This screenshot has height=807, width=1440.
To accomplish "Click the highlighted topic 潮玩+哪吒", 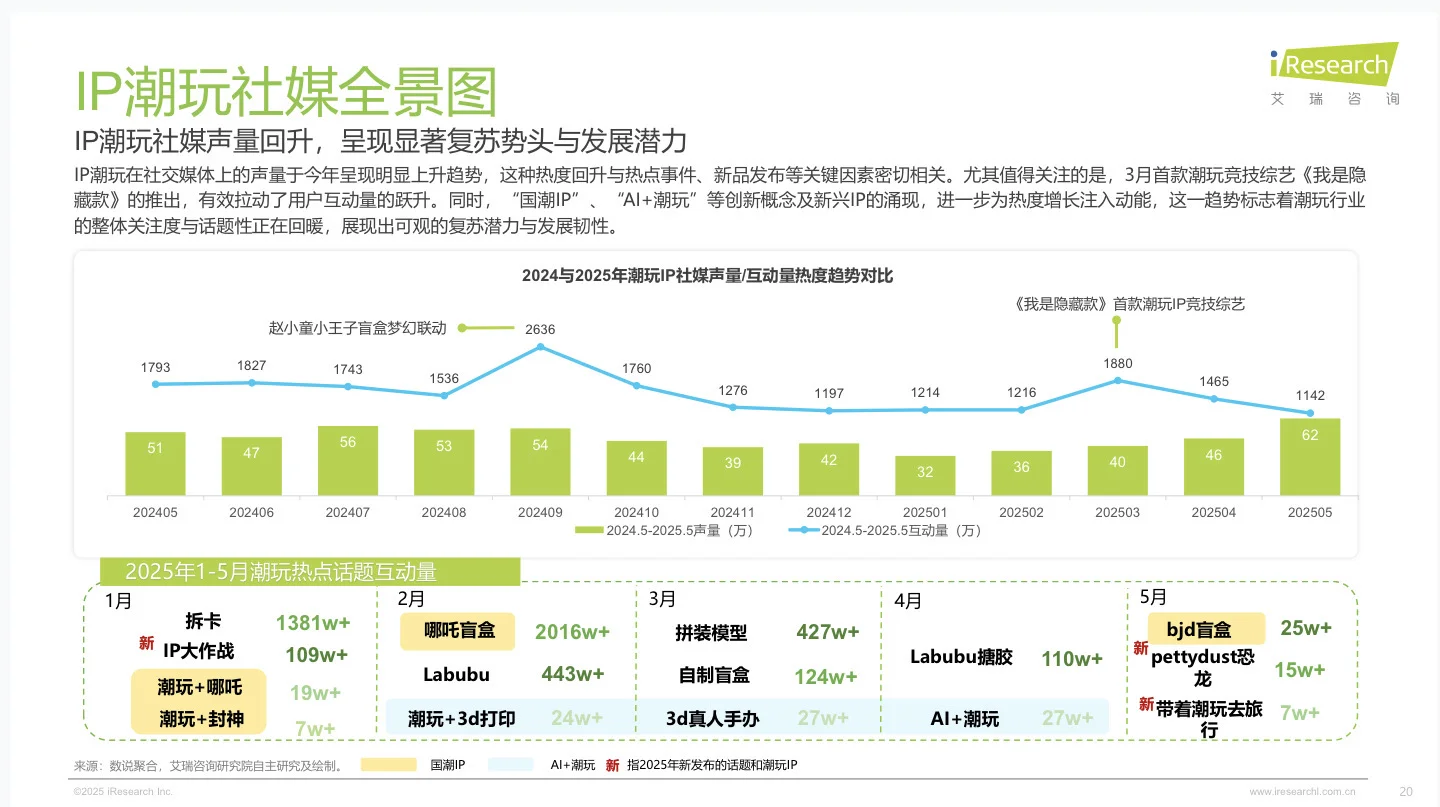I will pyautogui.click(x=199, y=688).
